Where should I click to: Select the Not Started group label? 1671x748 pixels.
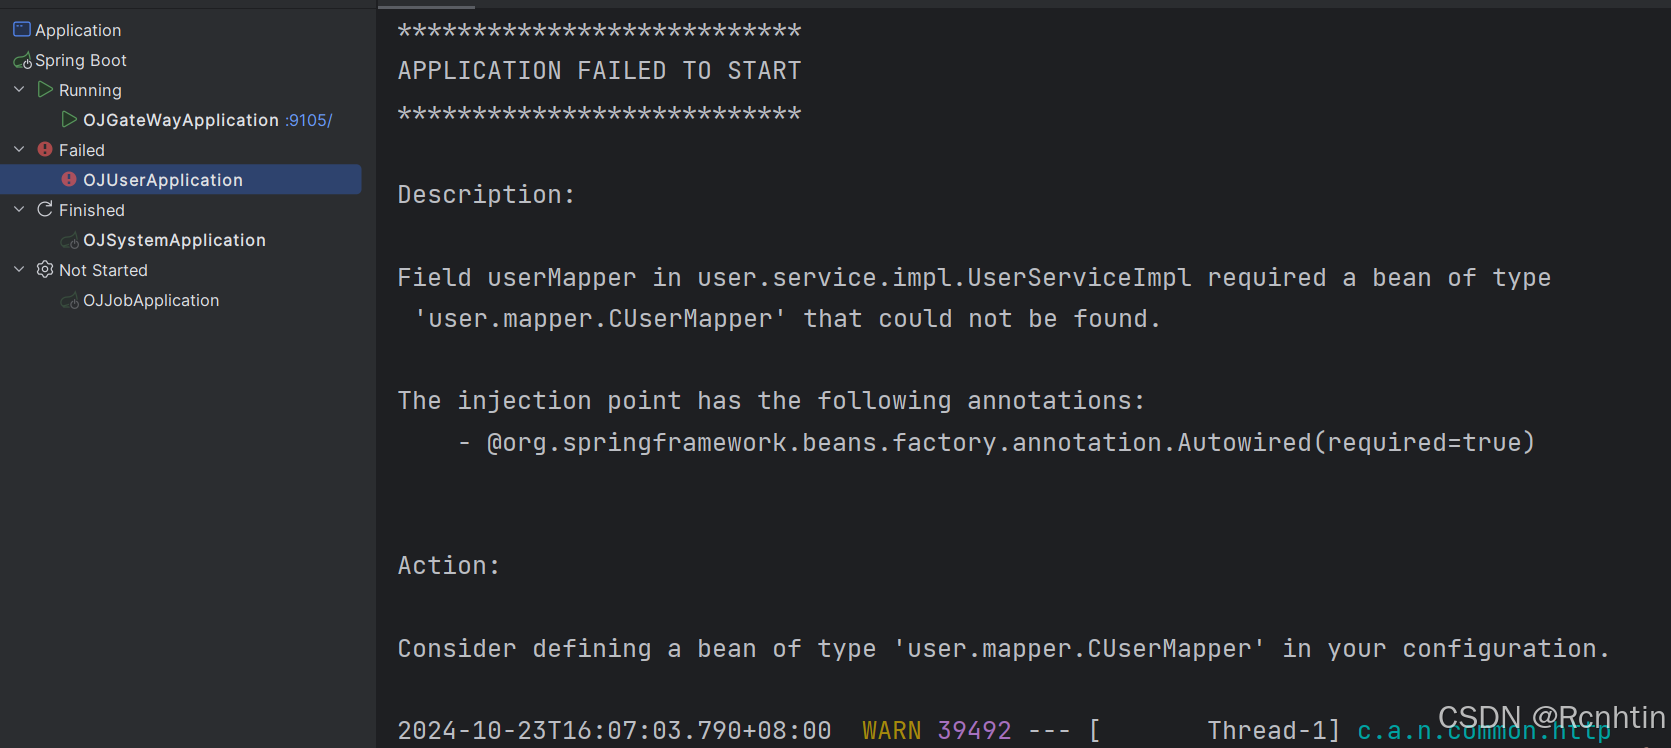(x=103, y=270)
